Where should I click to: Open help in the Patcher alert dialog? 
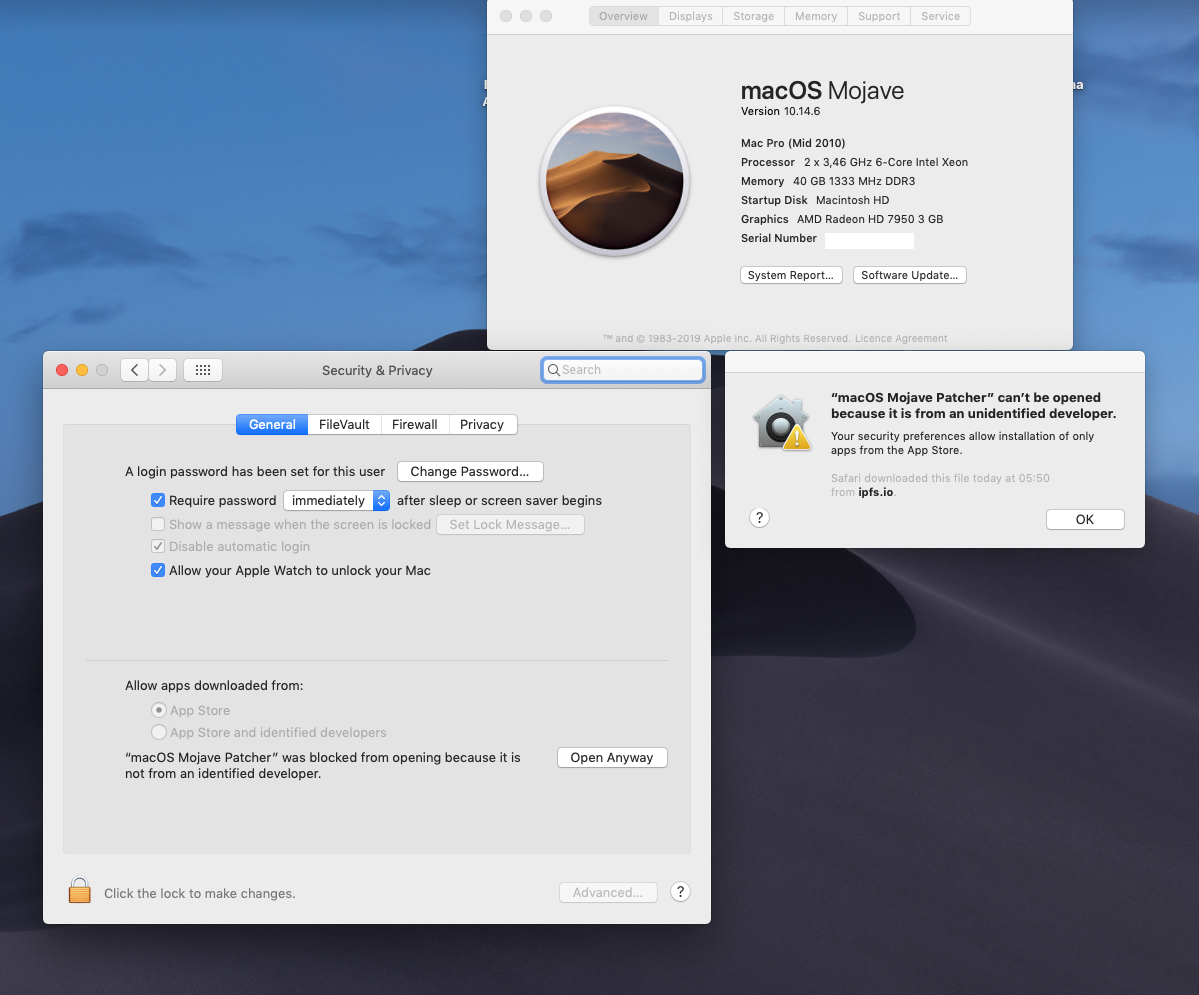759,518
